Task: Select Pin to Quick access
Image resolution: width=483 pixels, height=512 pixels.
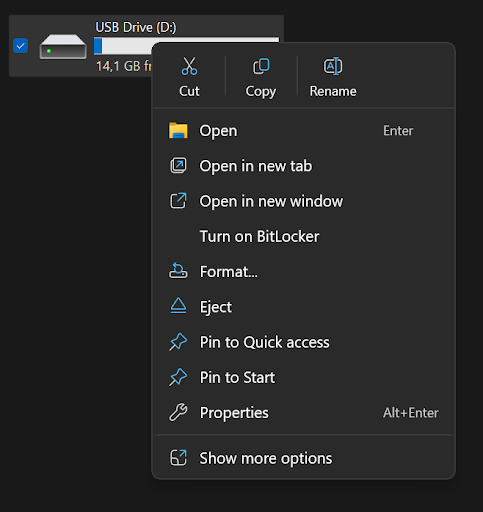Action: (x=304, y=342)
